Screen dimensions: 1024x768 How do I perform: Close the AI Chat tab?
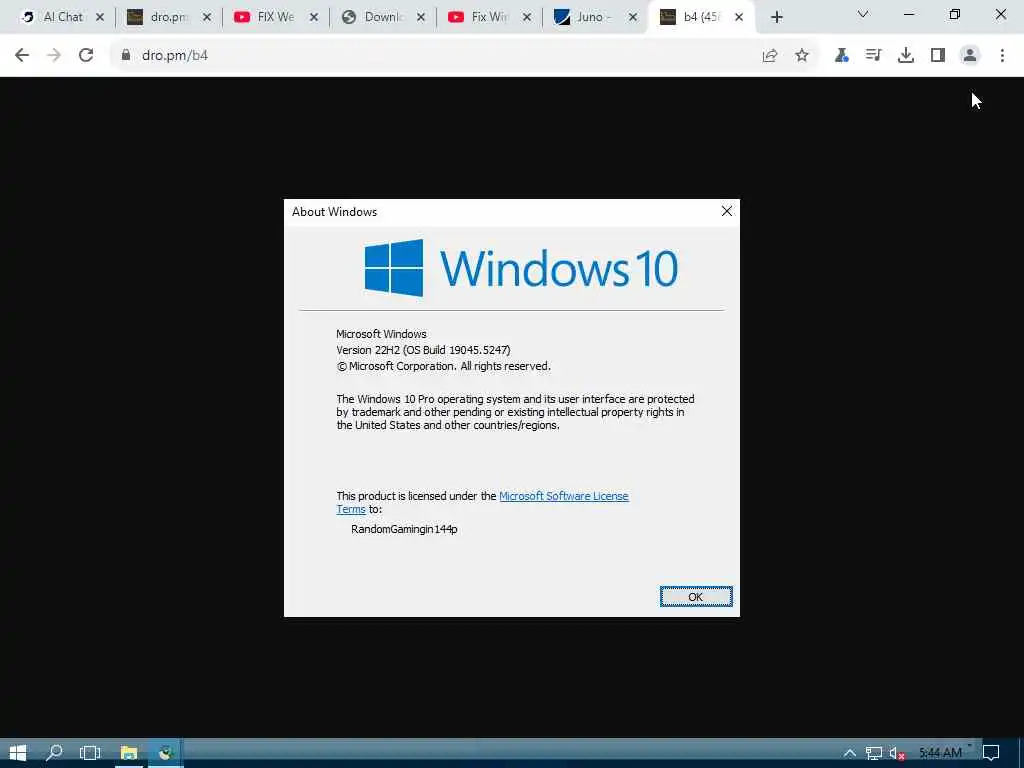point(100,18)
